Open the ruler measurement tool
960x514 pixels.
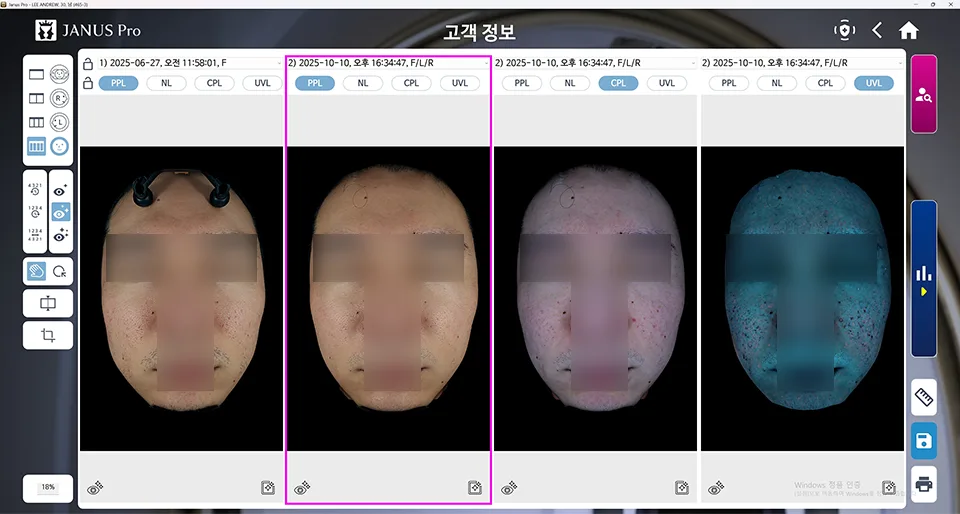pyautogui.click(x=924, y=397)
